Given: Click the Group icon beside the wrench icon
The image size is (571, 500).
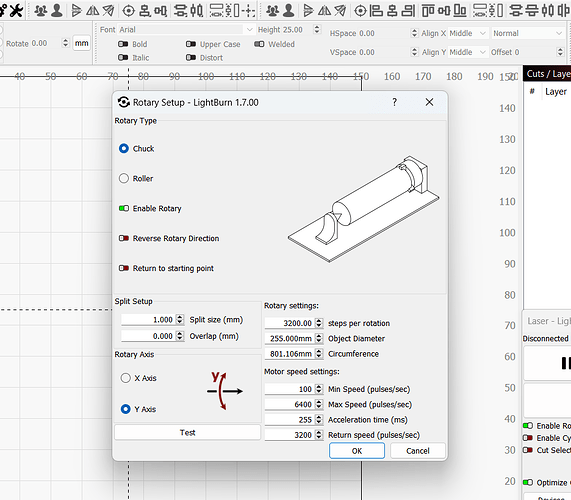Looking at the screenshot, I should [x=40, y=11].
